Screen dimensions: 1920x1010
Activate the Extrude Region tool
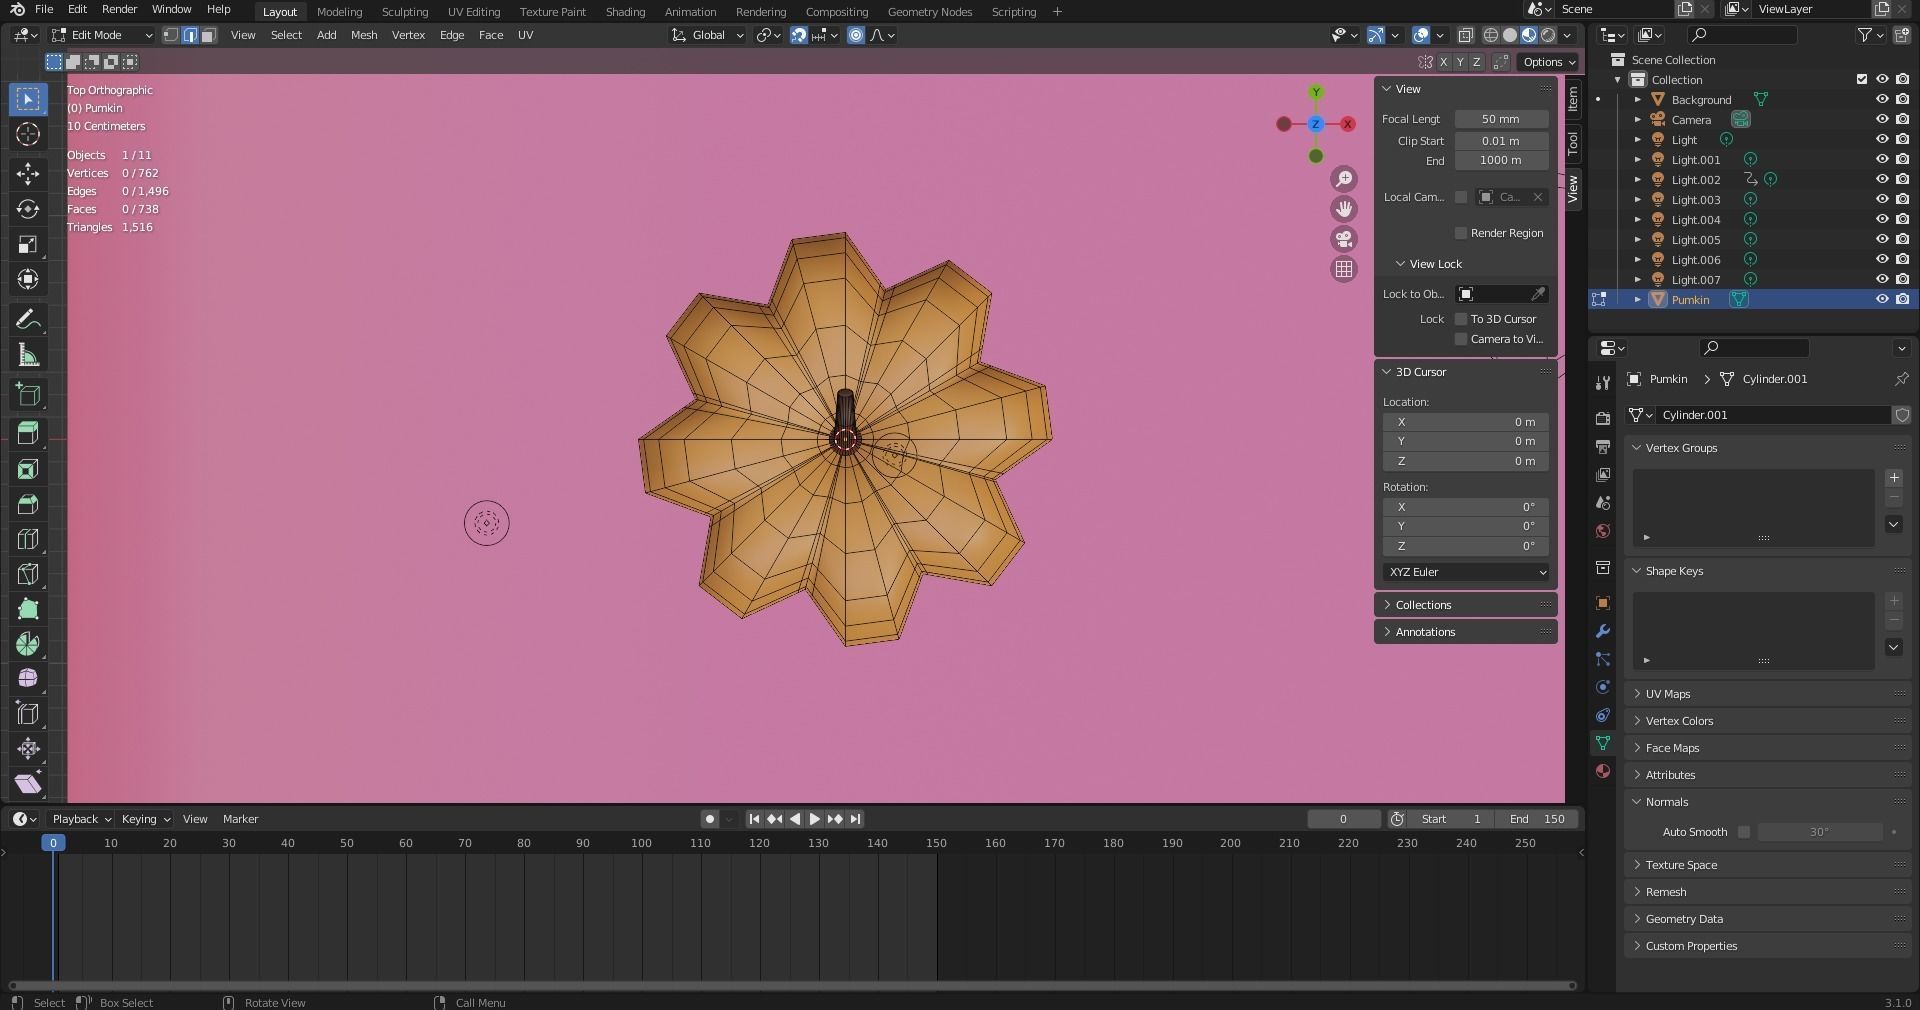click(28, 433)
